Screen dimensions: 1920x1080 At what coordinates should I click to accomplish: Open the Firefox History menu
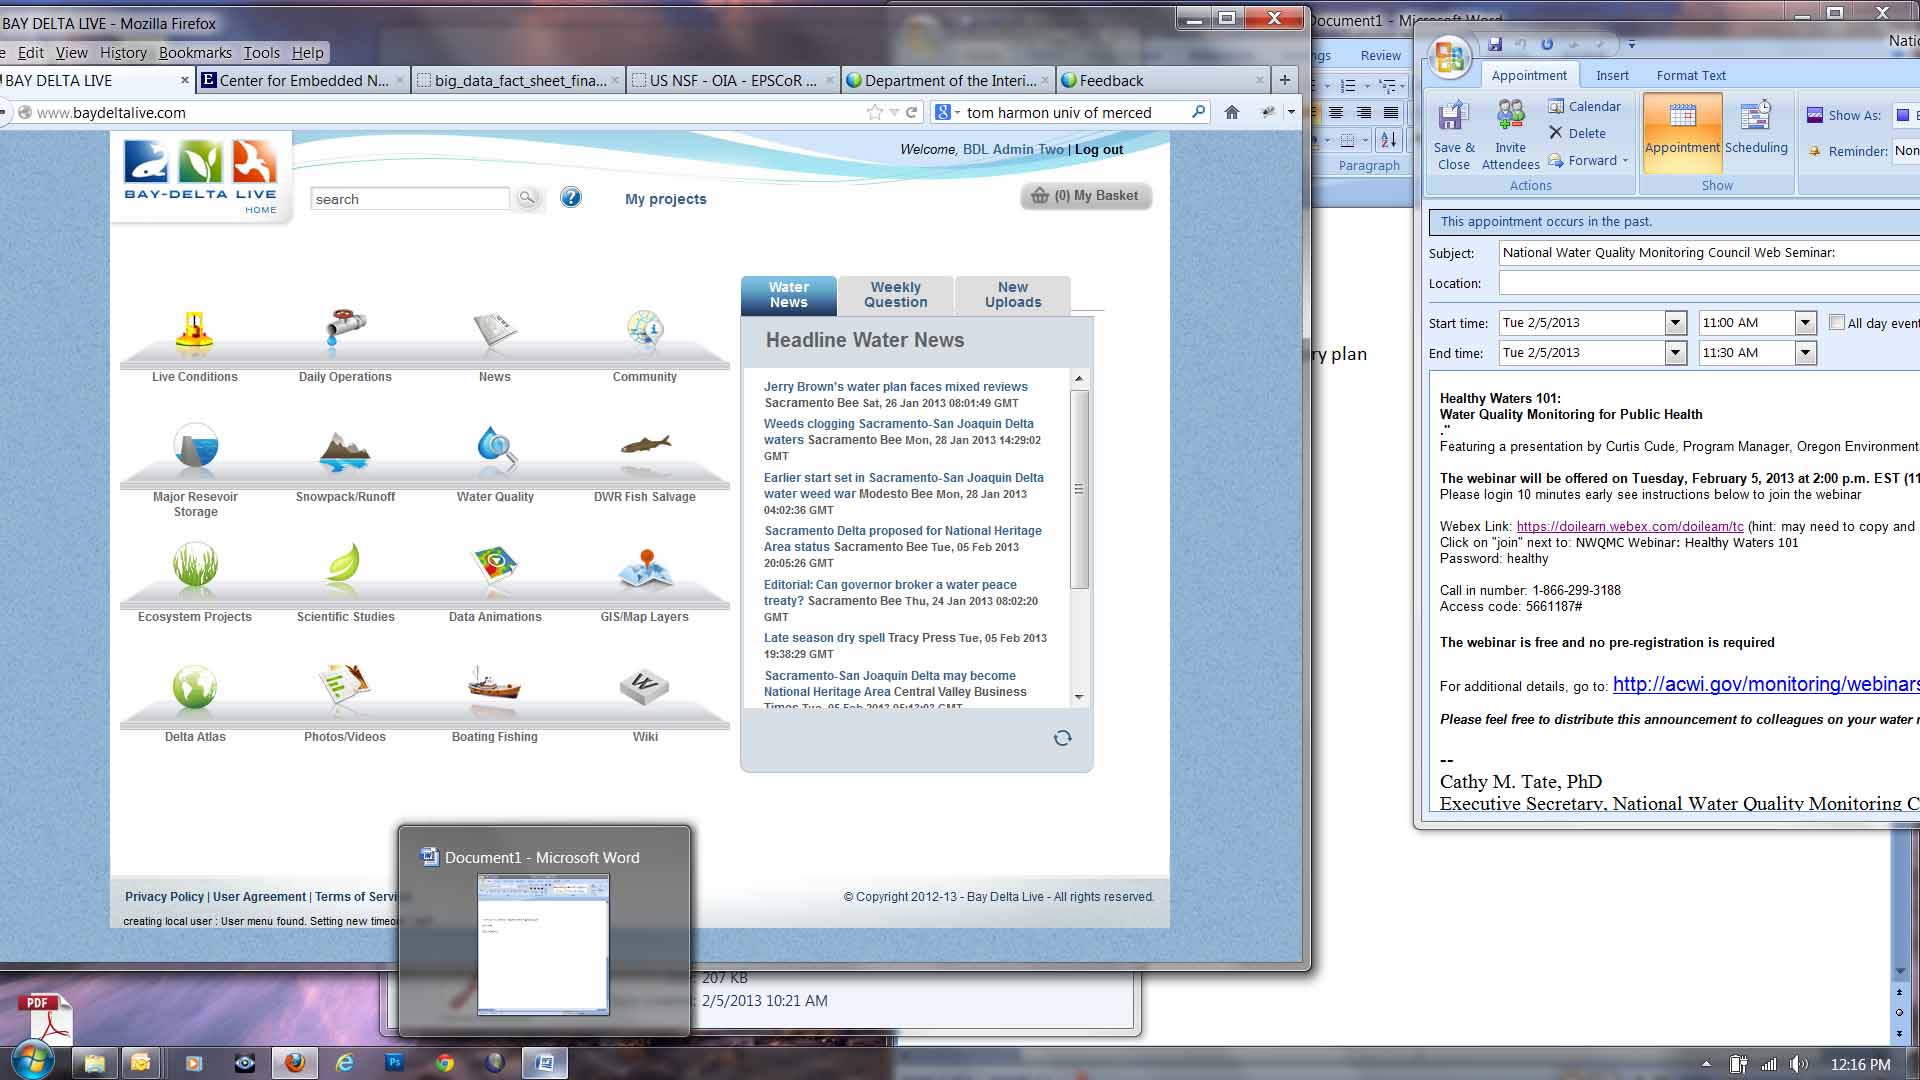[123, 53]
